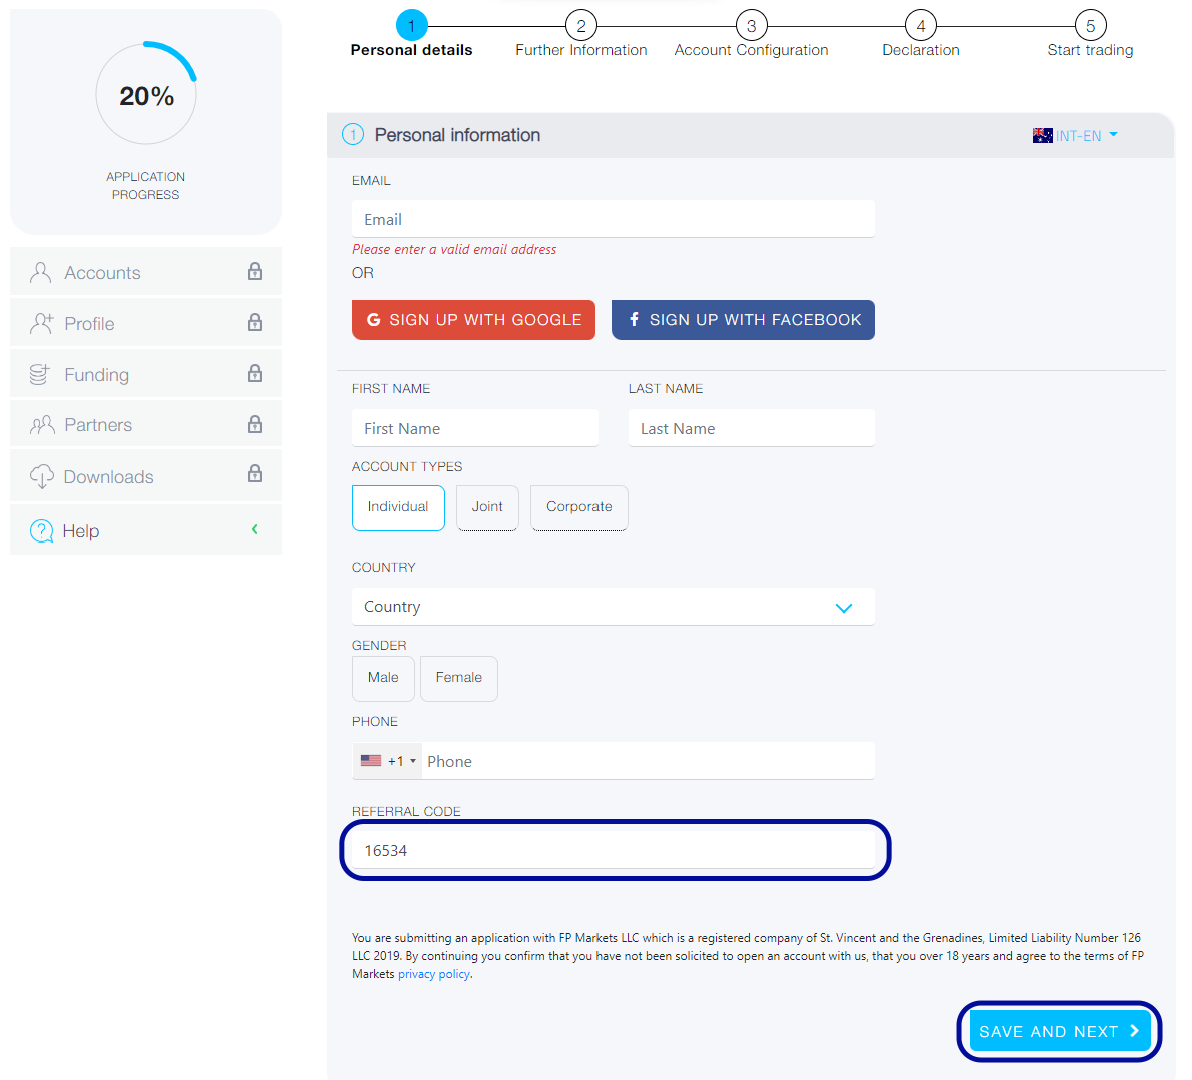Screen dimensions: 1192x1080
Task: Open the +1 phone country code selector
Action: tap(388, 761)
